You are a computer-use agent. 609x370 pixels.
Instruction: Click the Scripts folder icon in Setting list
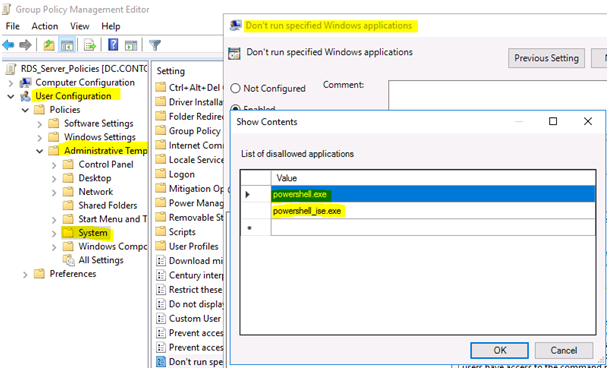pyautogui.click(x=160, y=232)
